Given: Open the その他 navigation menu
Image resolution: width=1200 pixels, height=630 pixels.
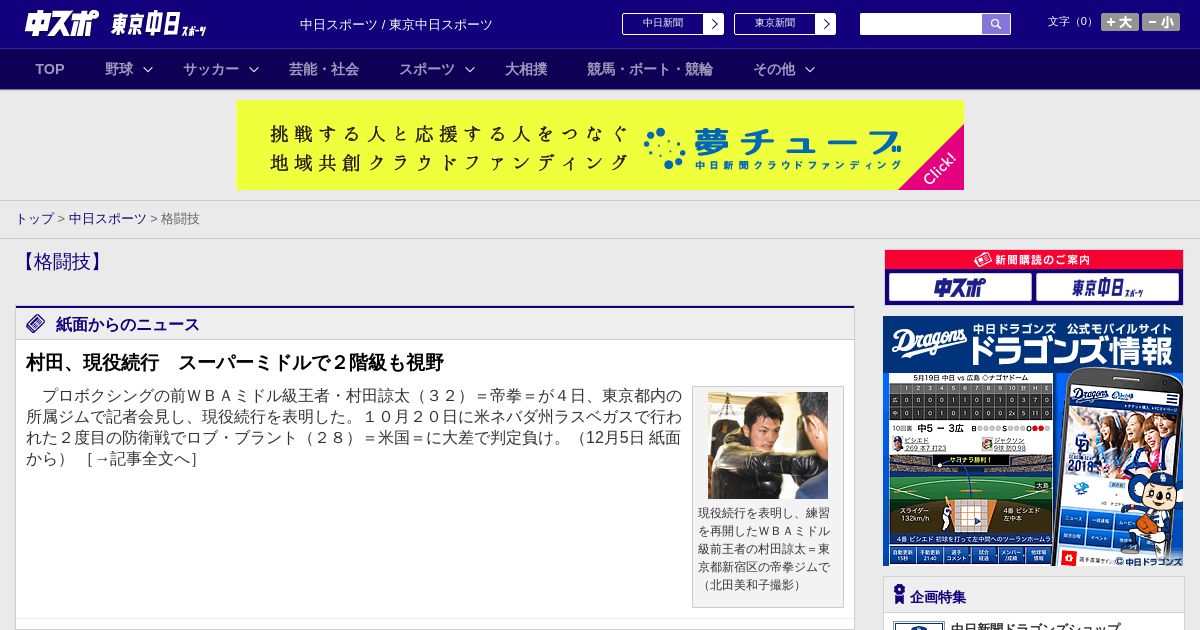Looking at the screenshot, I should (x=774, y=69).
